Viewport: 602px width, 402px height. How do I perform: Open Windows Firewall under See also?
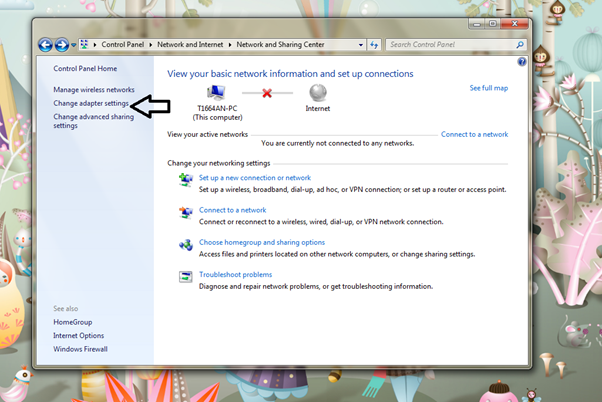tap(80, 349)
